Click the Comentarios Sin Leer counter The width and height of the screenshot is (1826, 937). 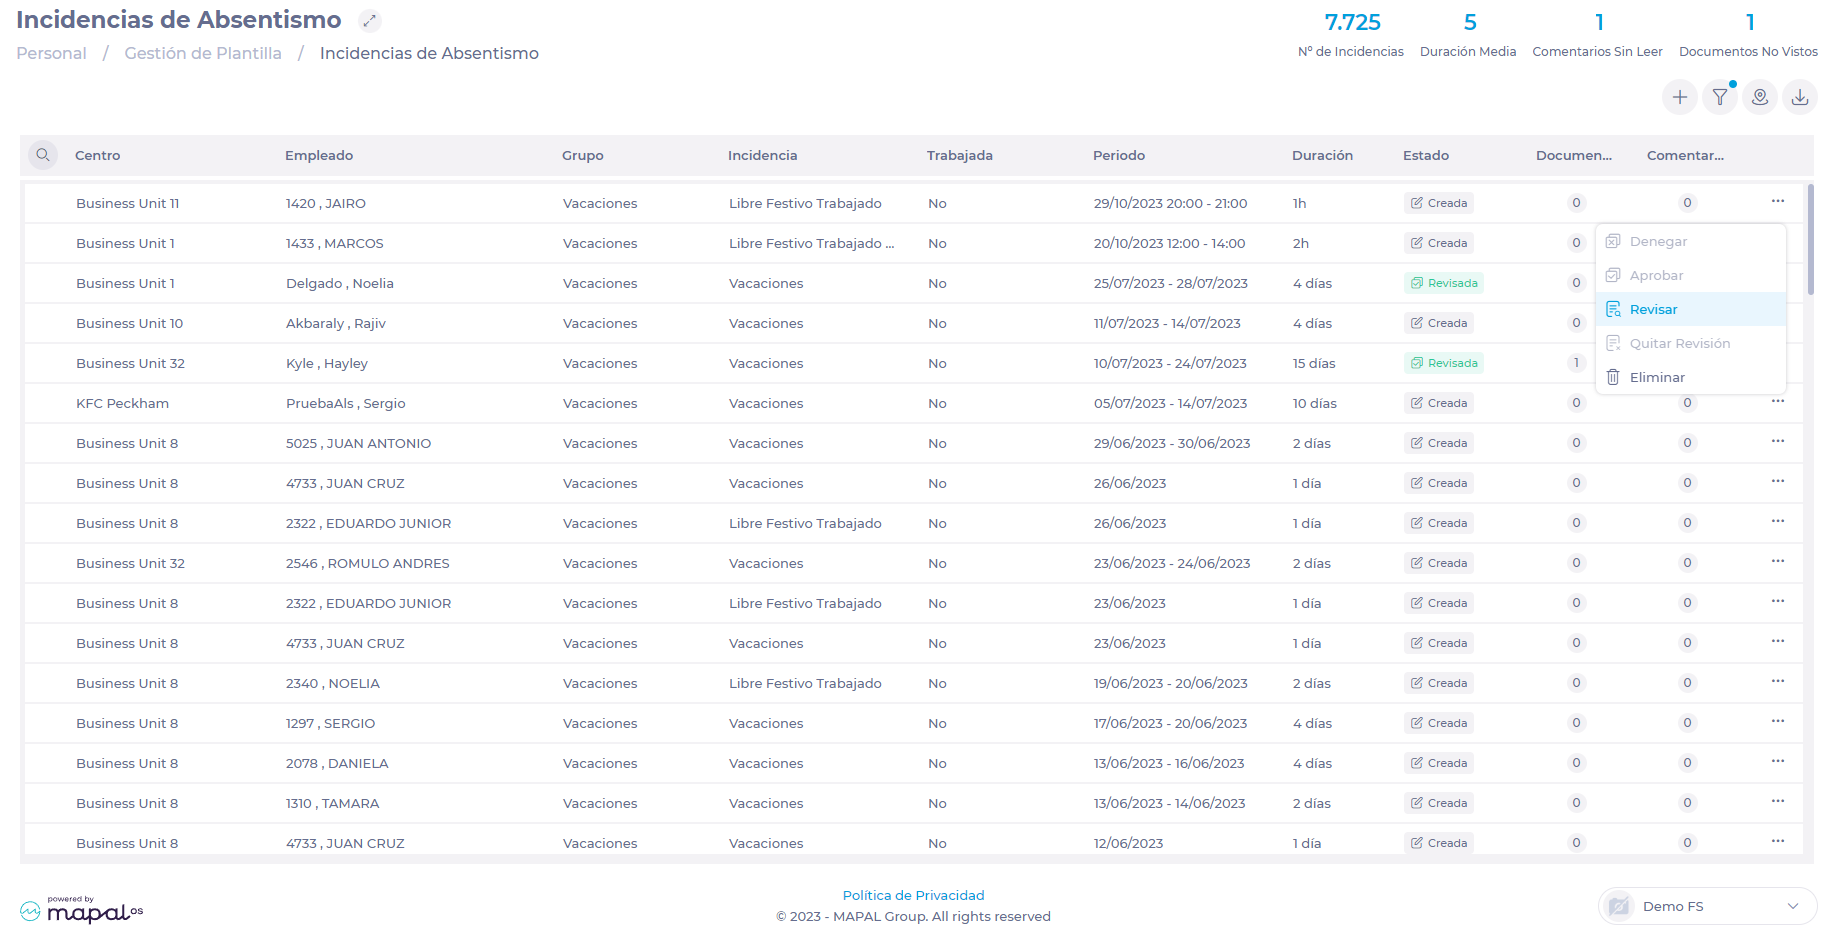(1598, 34)
